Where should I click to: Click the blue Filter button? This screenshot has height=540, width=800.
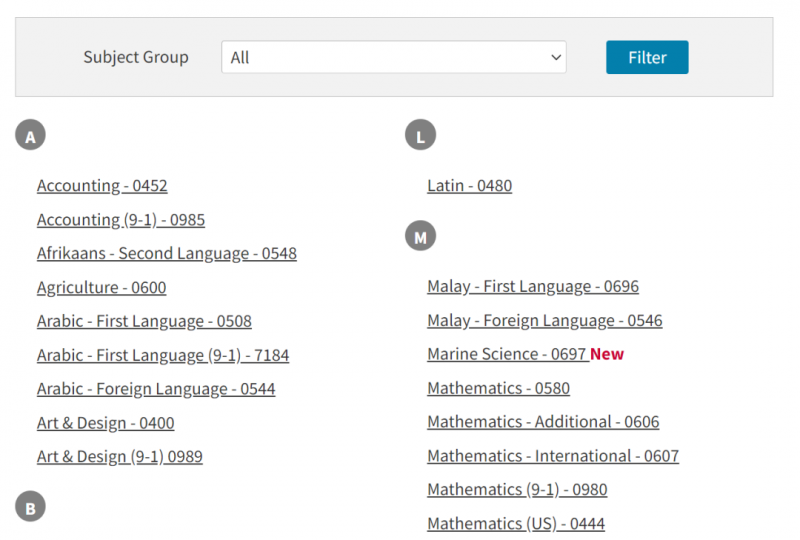pos(647,57)
